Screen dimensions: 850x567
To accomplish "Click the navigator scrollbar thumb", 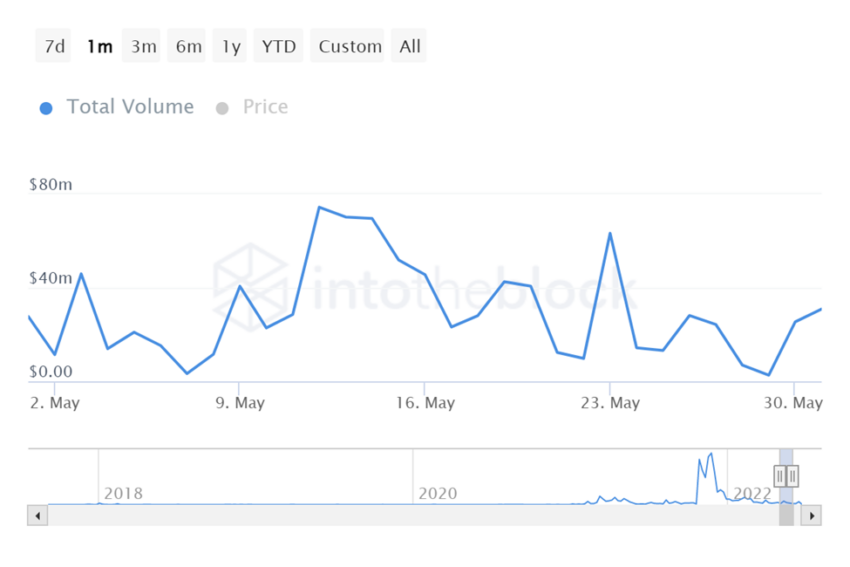I will coord(786,516).
